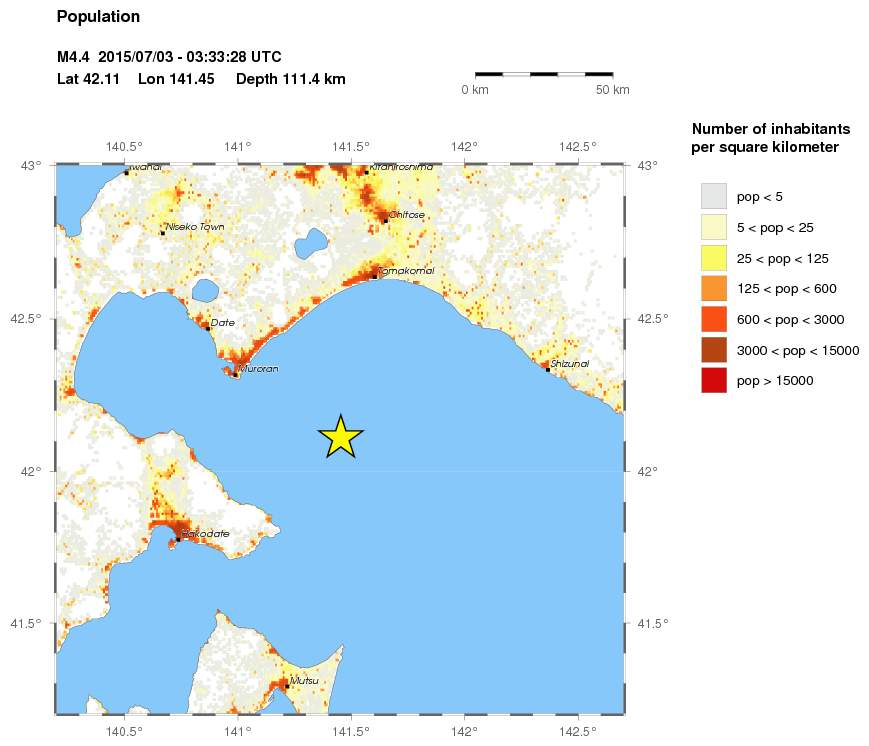Image resolution: width=869 pixels, height=746 pixels.
Task: Click the kilometer scale bar
Action: click(543, 74)
